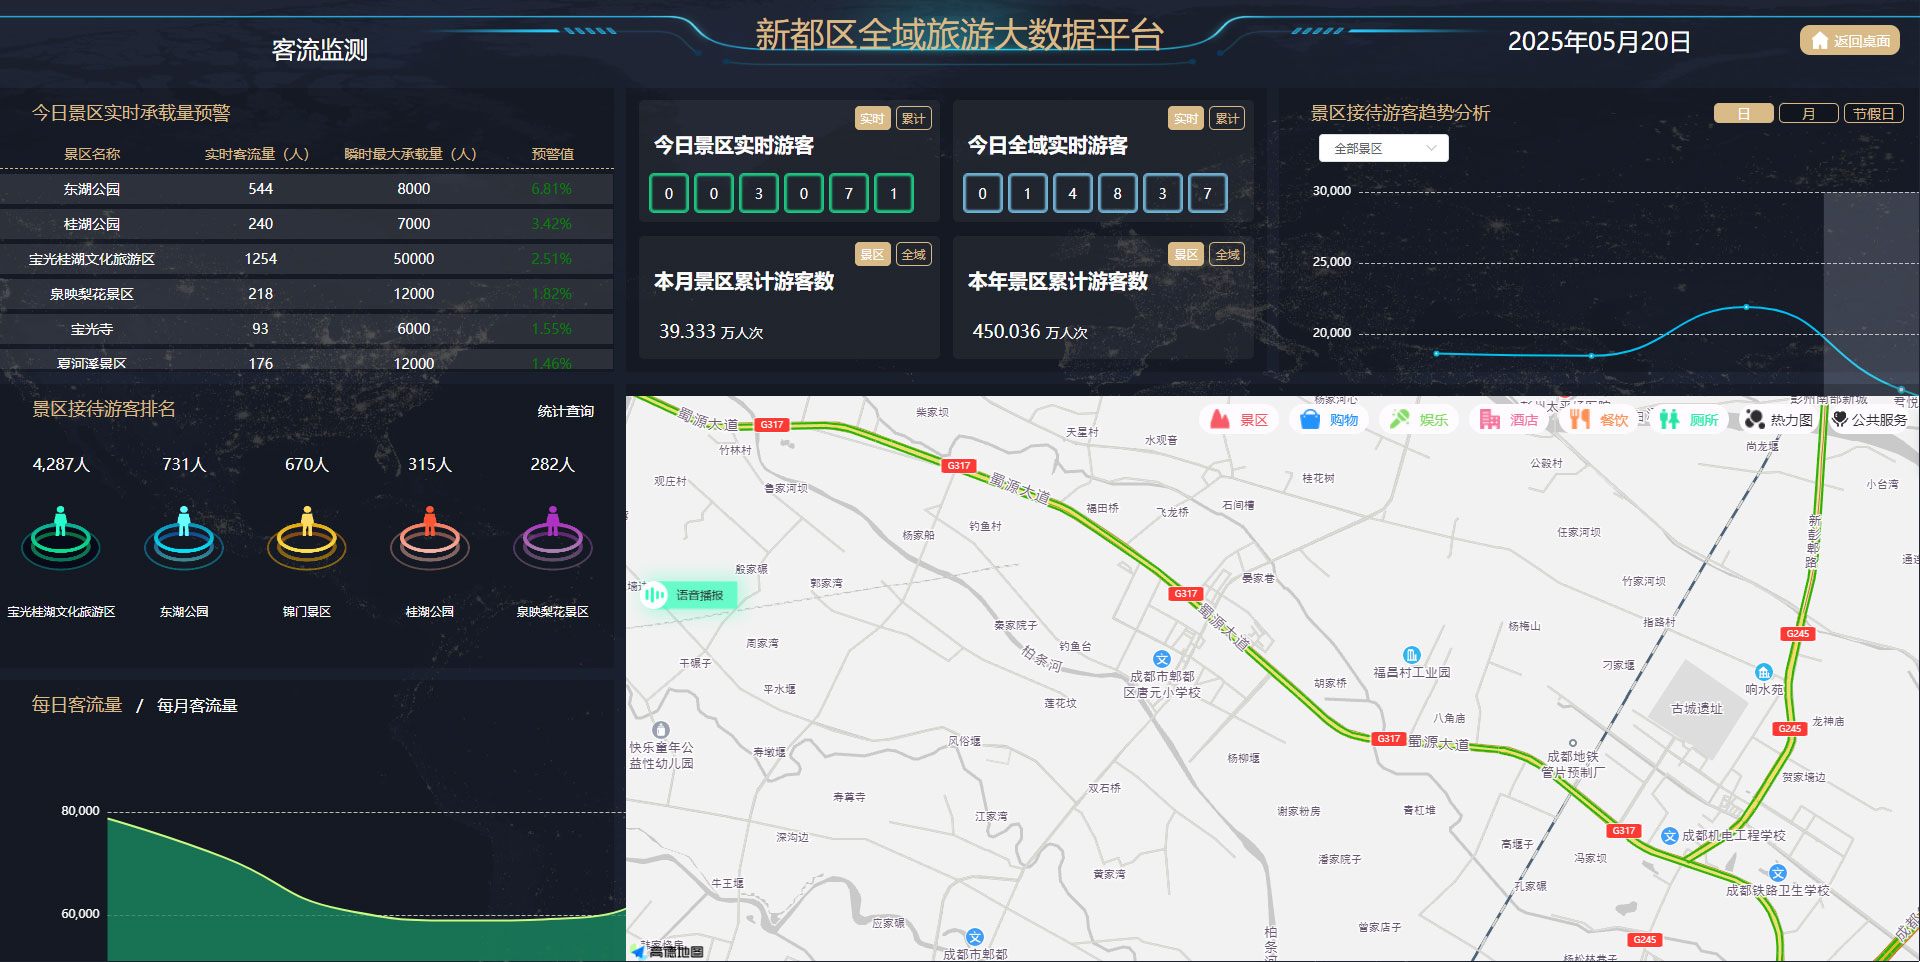Show 餐饮 dining locations on the map

tap(1580, 420)
